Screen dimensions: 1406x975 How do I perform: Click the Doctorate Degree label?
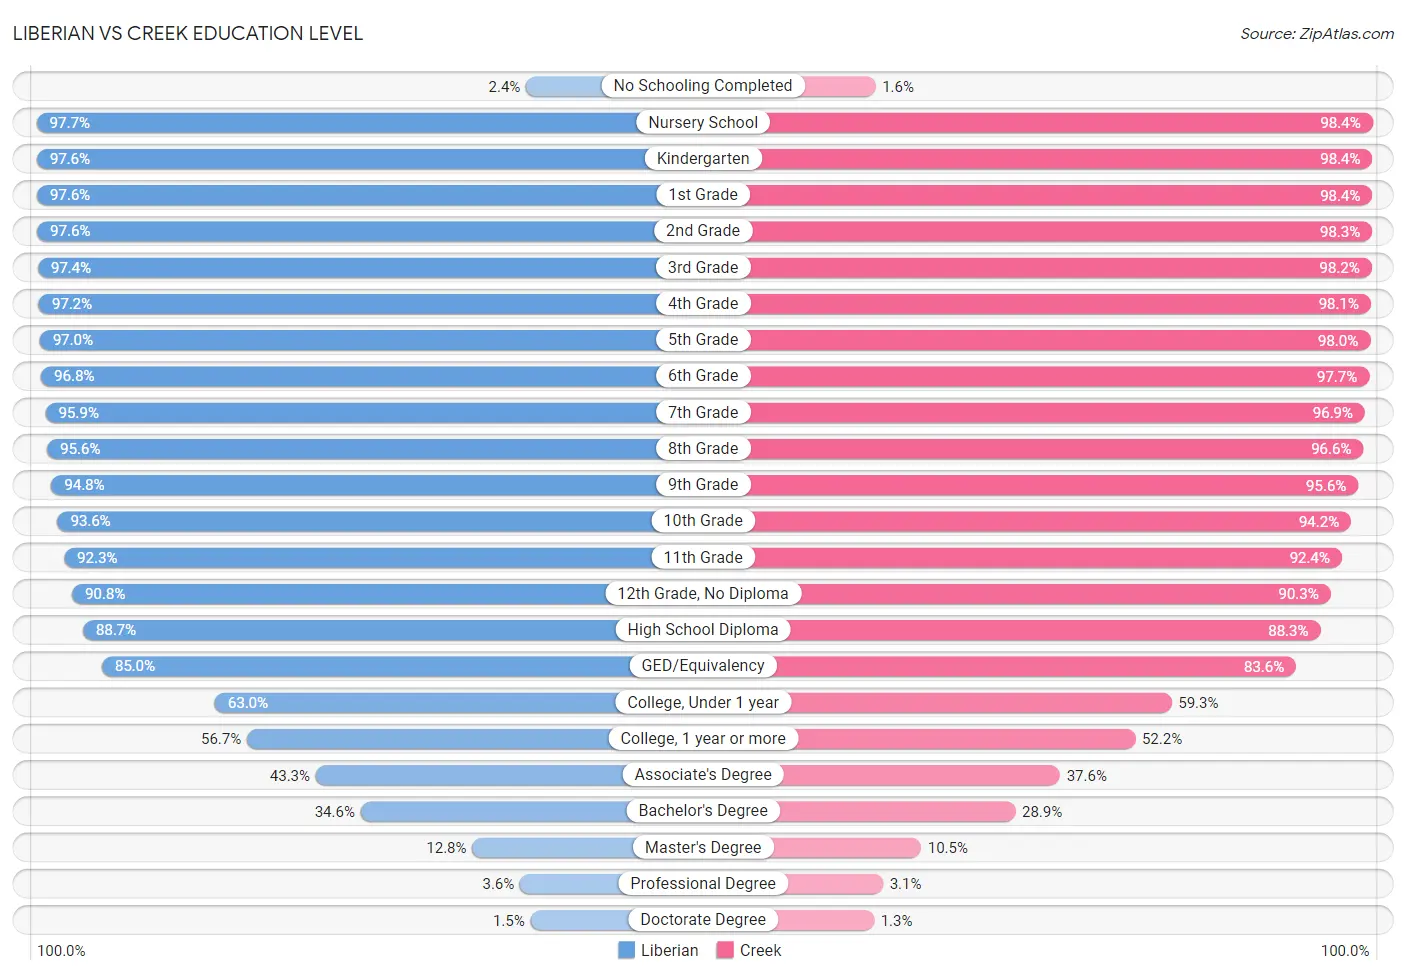703,919
